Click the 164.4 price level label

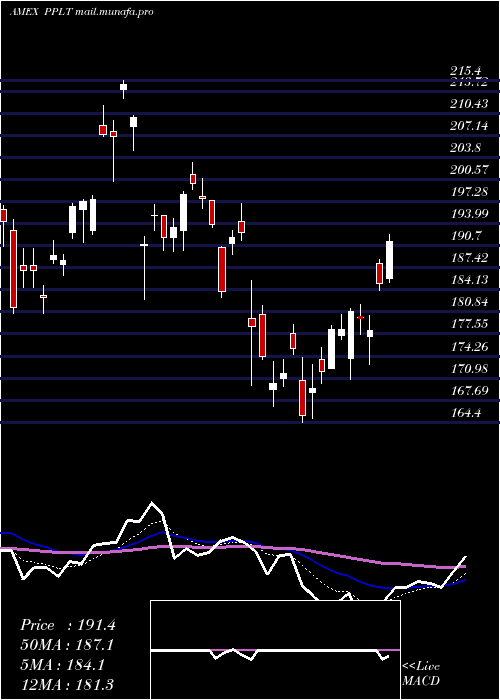click(466, 413)
